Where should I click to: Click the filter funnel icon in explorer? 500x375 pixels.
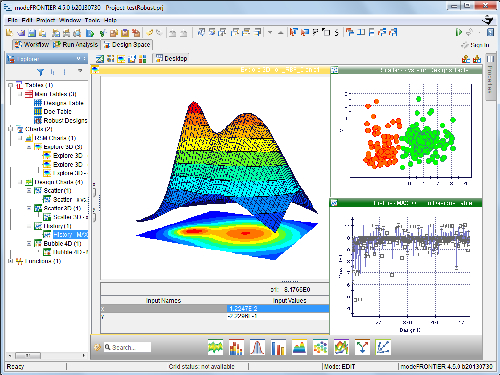click(x=40, y=72)
